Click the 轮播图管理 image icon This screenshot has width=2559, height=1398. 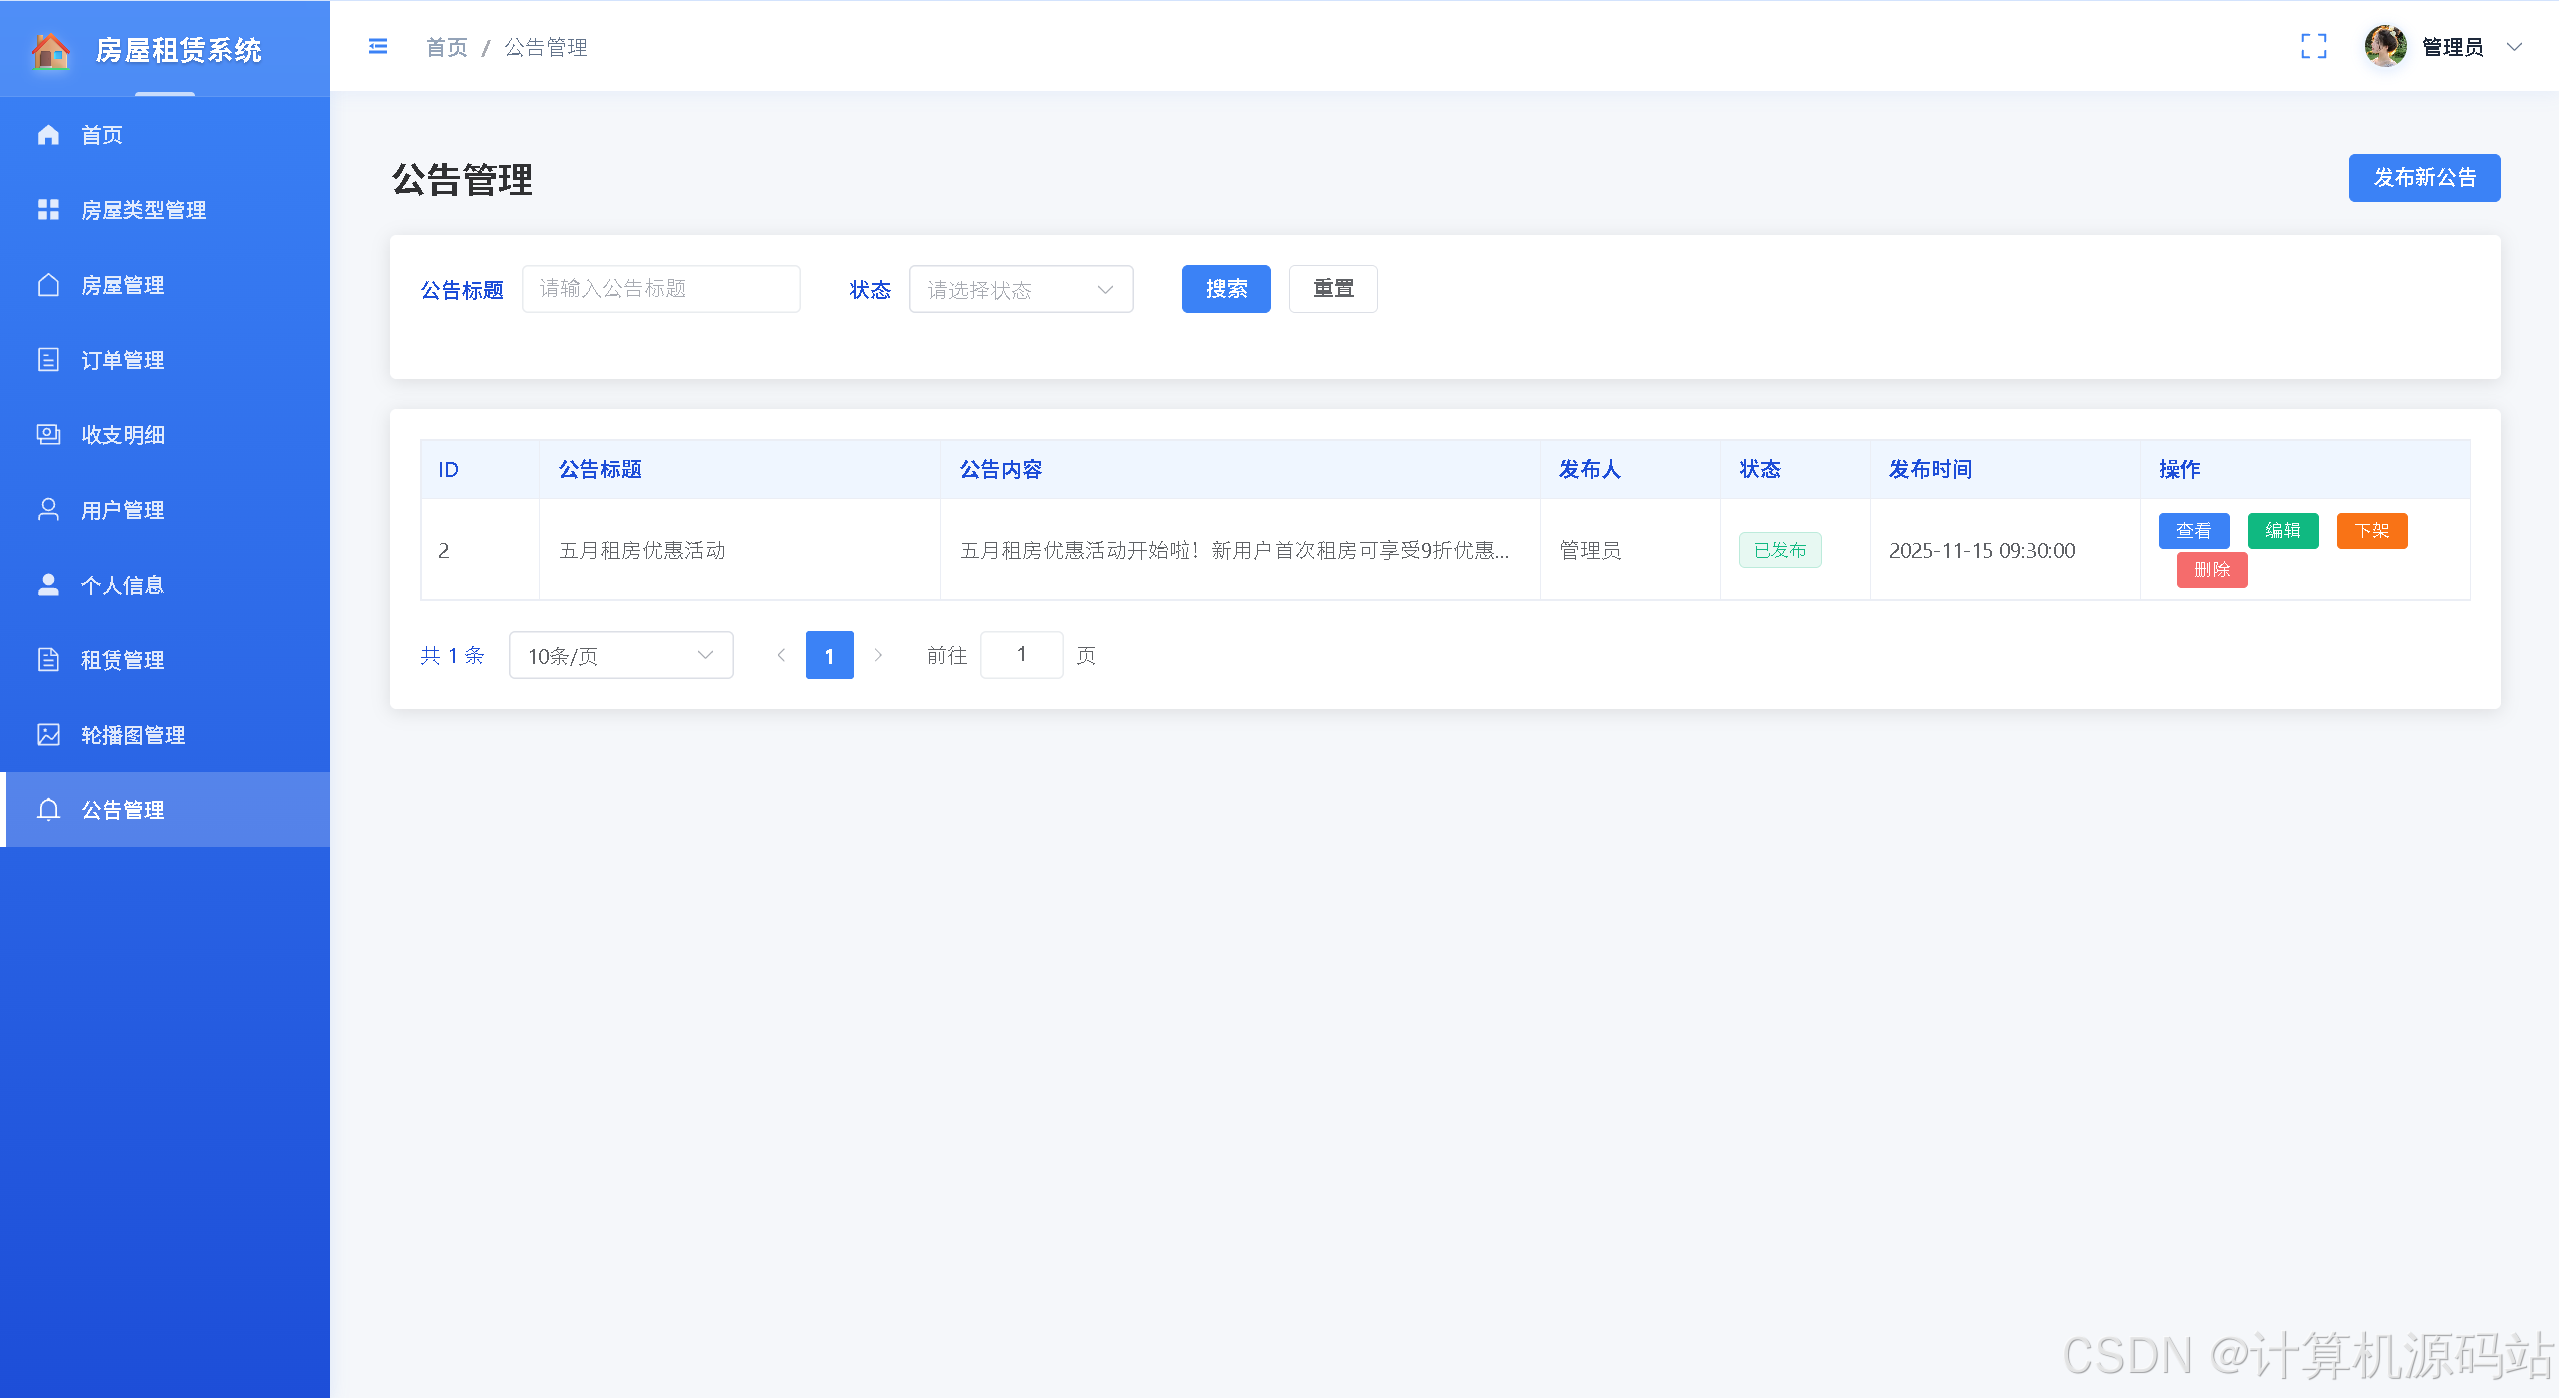pyautogui.click(x=48, y=734)
